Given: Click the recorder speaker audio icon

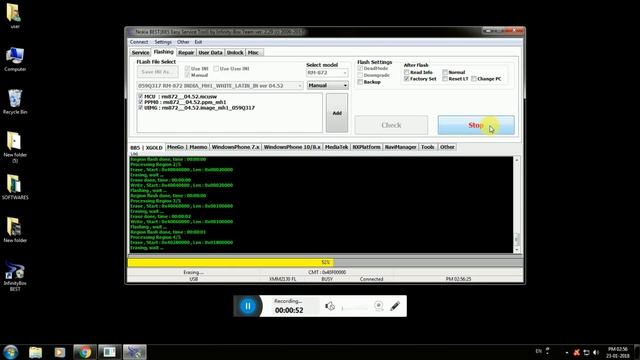Looking at the screenshot, I should pyautogui.click(x=330, y=306).
